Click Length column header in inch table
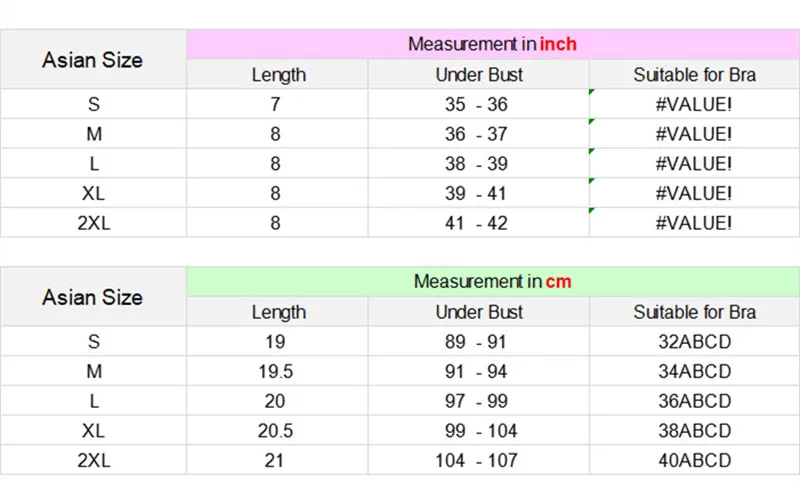 278,75
